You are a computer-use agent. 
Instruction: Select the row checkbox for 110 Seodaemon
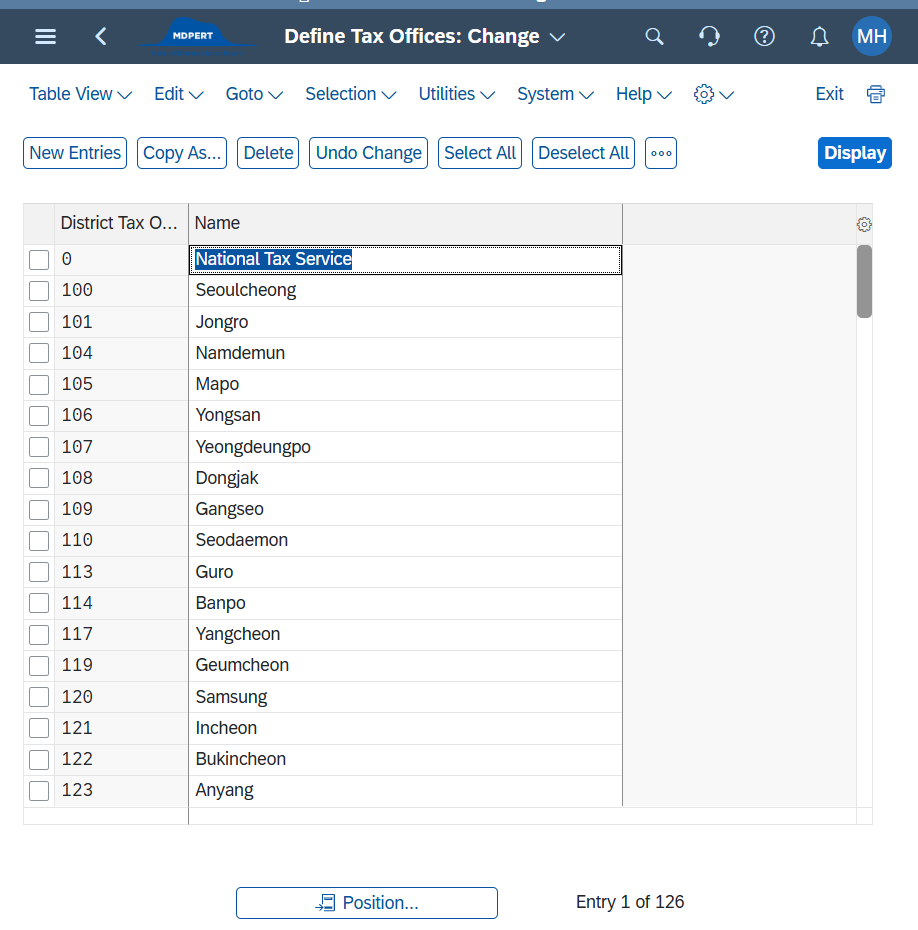pyautogui.click(x=39, y=541)
